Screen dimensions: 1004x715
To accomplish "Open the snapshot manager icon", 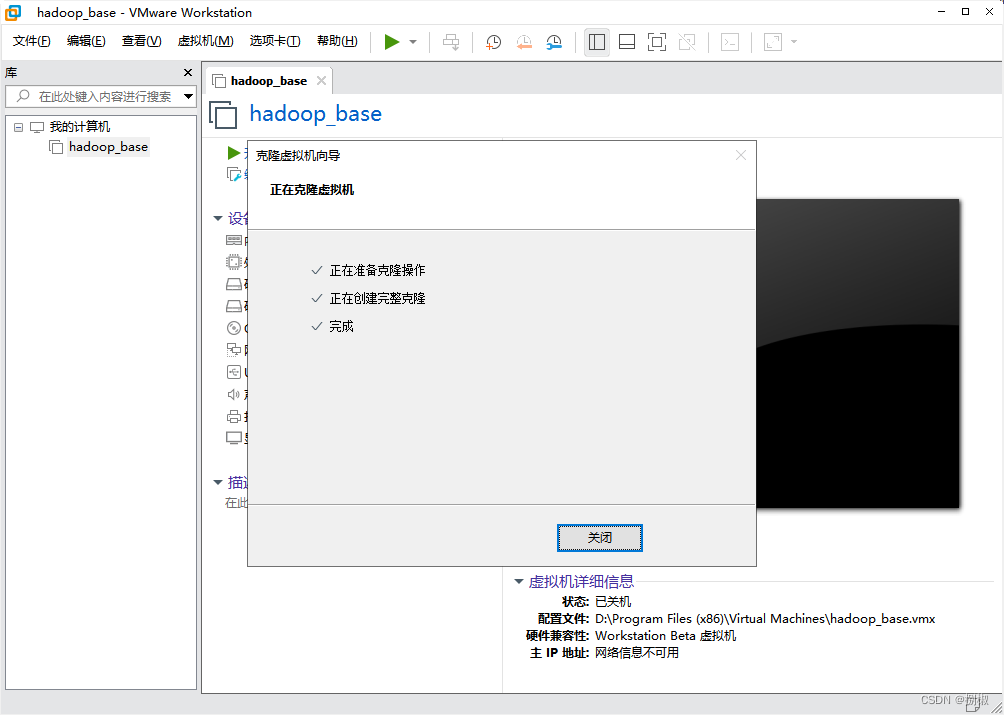I will tap(552, 42).
